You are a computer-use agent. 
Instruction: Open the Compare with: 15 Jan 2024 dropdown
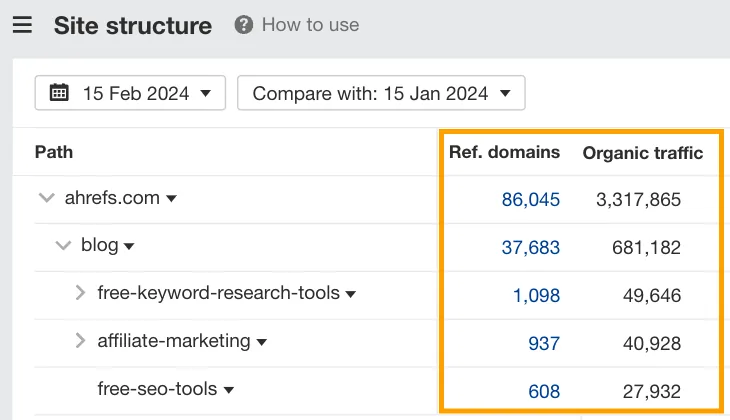point(381,93)
